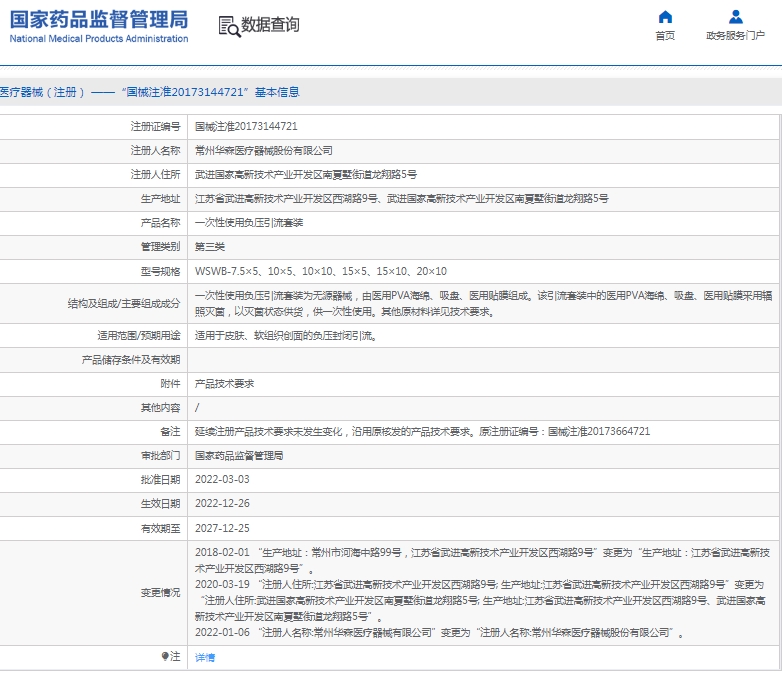Select intended use text 适用于皮肤、软组织创面
782x680 pixels.
[x=285, y=336]
